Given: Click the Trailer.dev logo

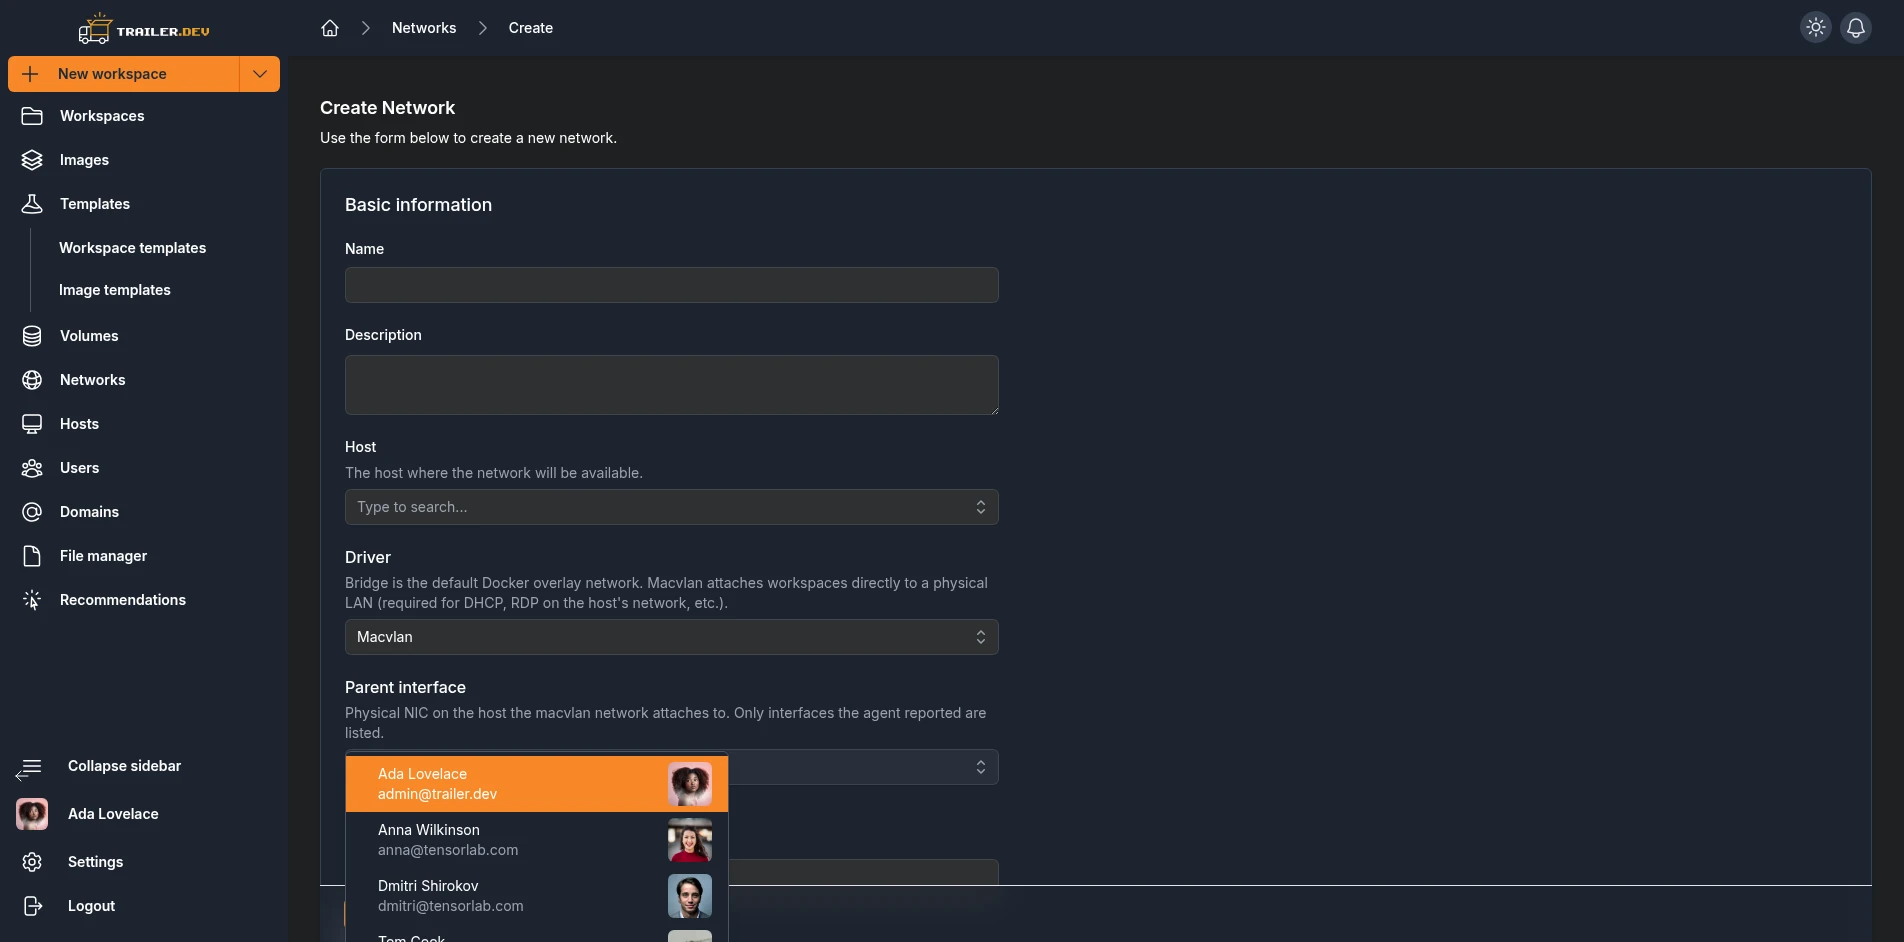Looking at the screenshot, I should [144, 29].
